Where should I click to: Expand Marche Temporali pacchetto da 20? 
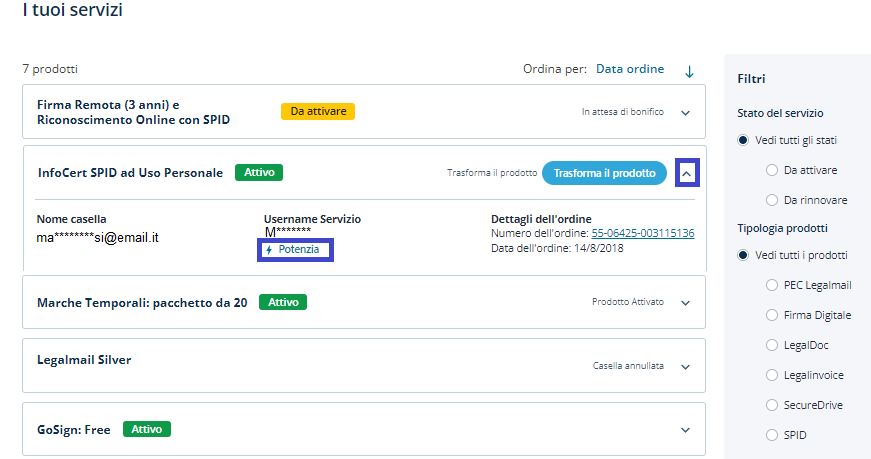[x=685, y=303]
